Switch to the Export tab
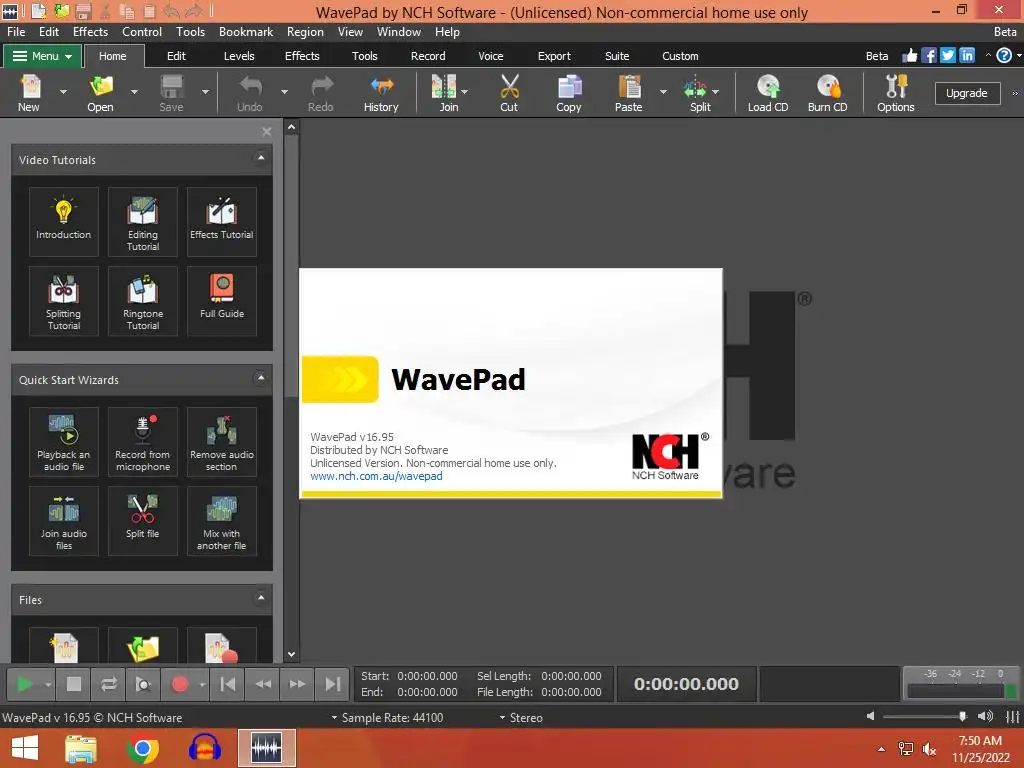 (x=554, y=56)
